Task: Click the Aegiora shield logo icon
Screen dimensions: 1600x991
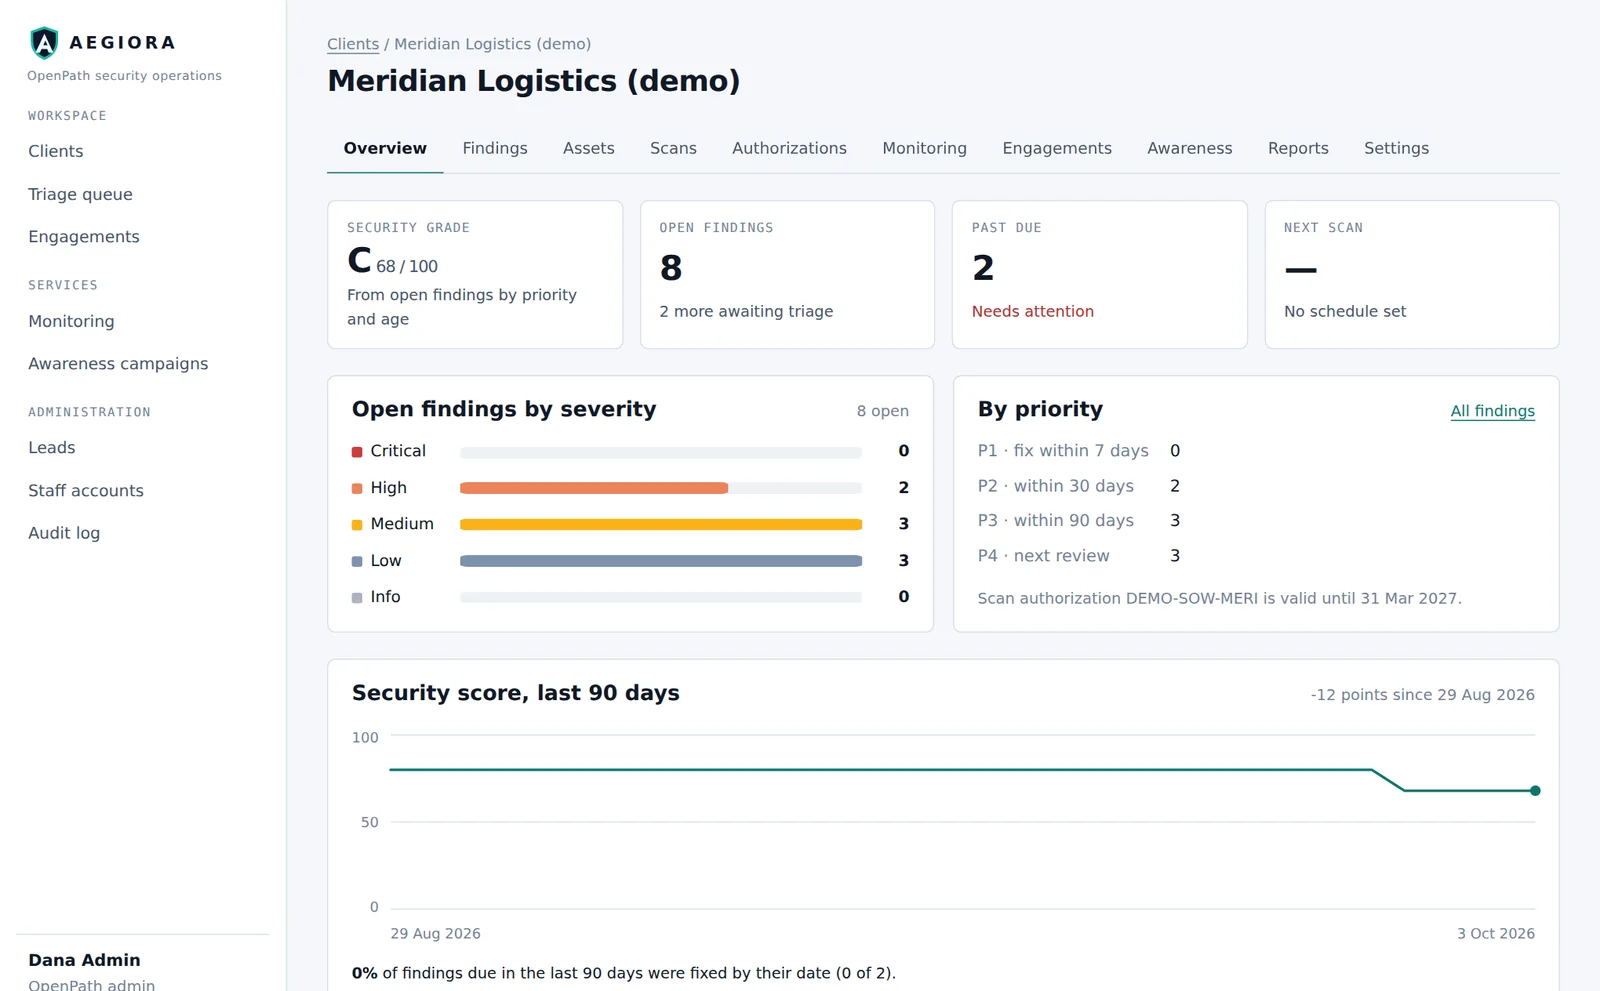Action: [x=44, y=43]
